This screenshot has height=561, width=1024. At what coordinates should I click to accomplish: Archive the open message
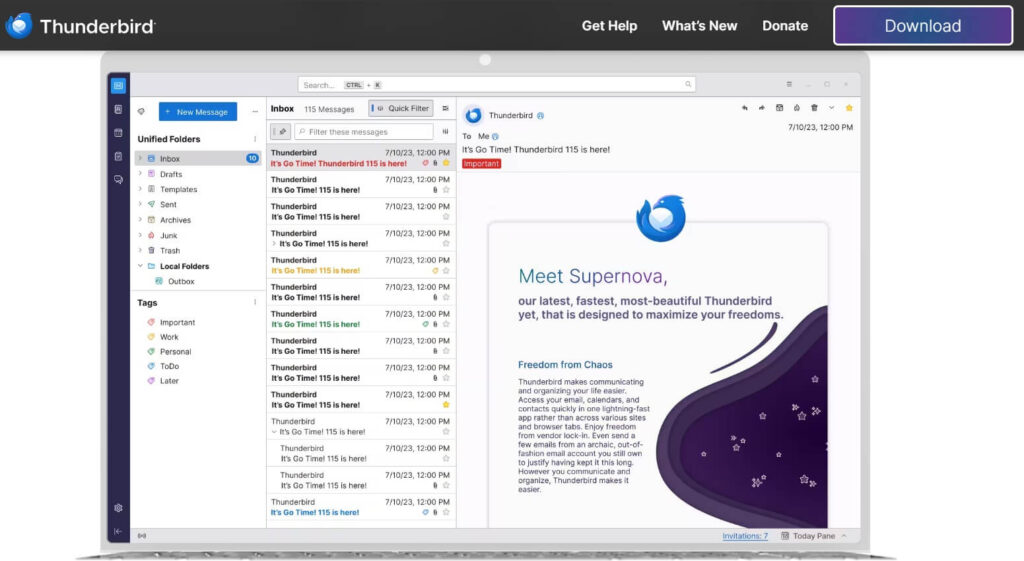coord(779,108)
